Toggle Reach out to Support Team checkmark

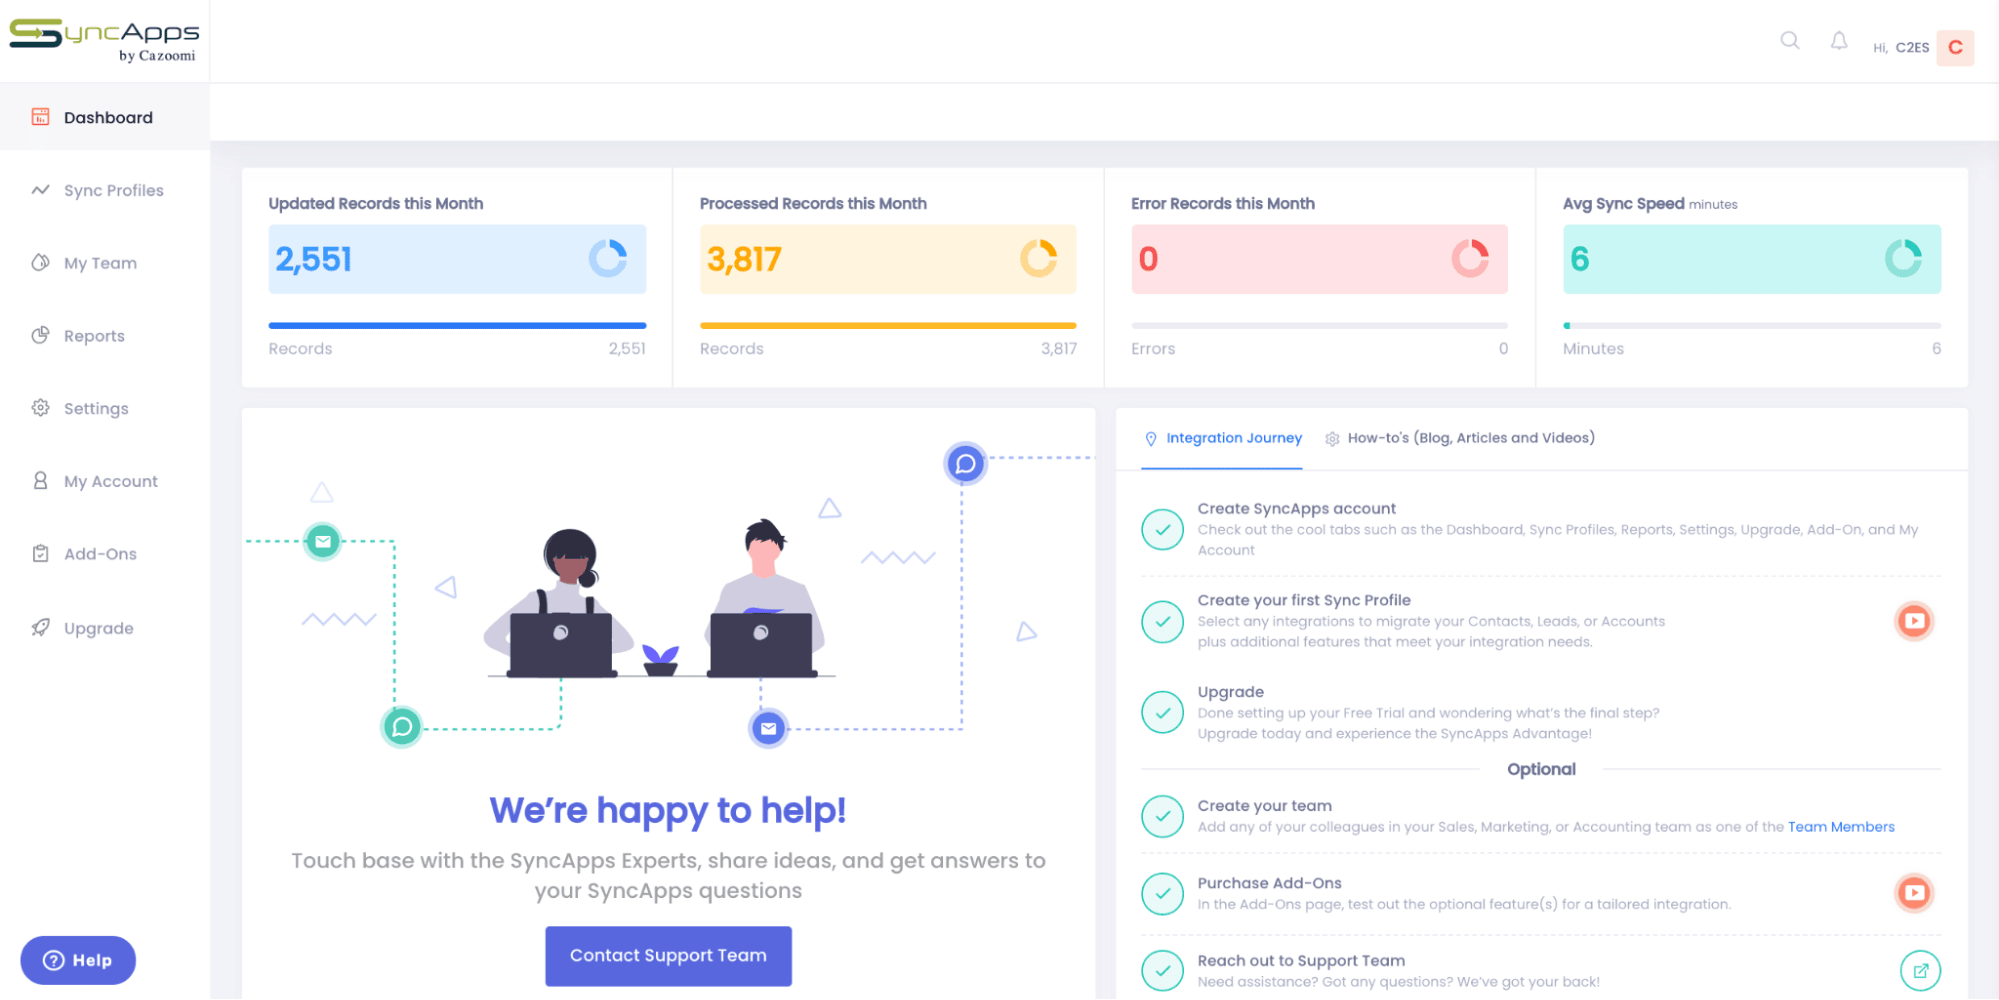[x=1162, y=970]
